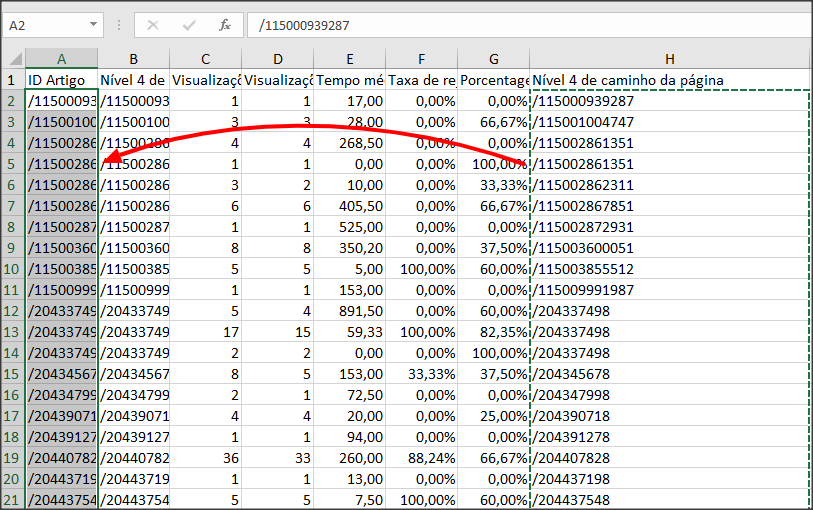This screenshot has height=510, width=813.
Task: Click the 525,00 time value cell
Action: (349, 227)
